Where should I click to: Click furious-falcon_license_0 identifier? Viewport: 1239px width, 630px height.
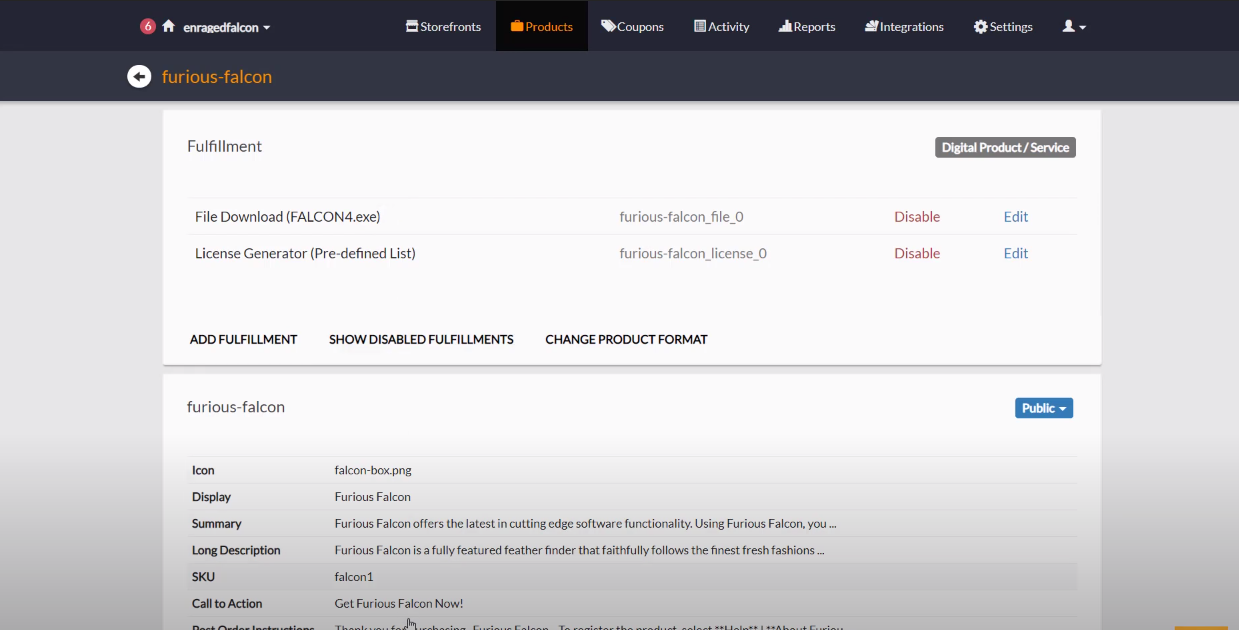coord(693,253)
